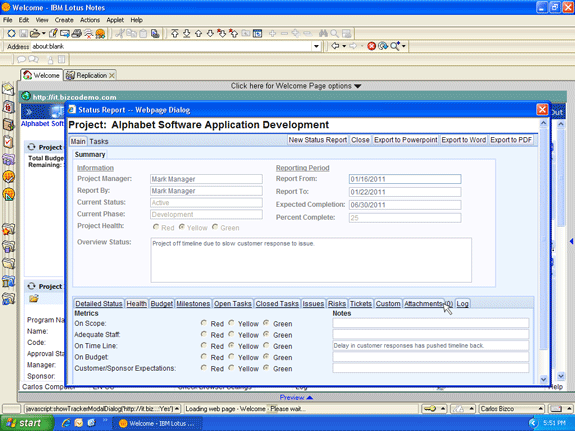Click the paste clipboard icon
575x431 pixels.
coord(143,34)
